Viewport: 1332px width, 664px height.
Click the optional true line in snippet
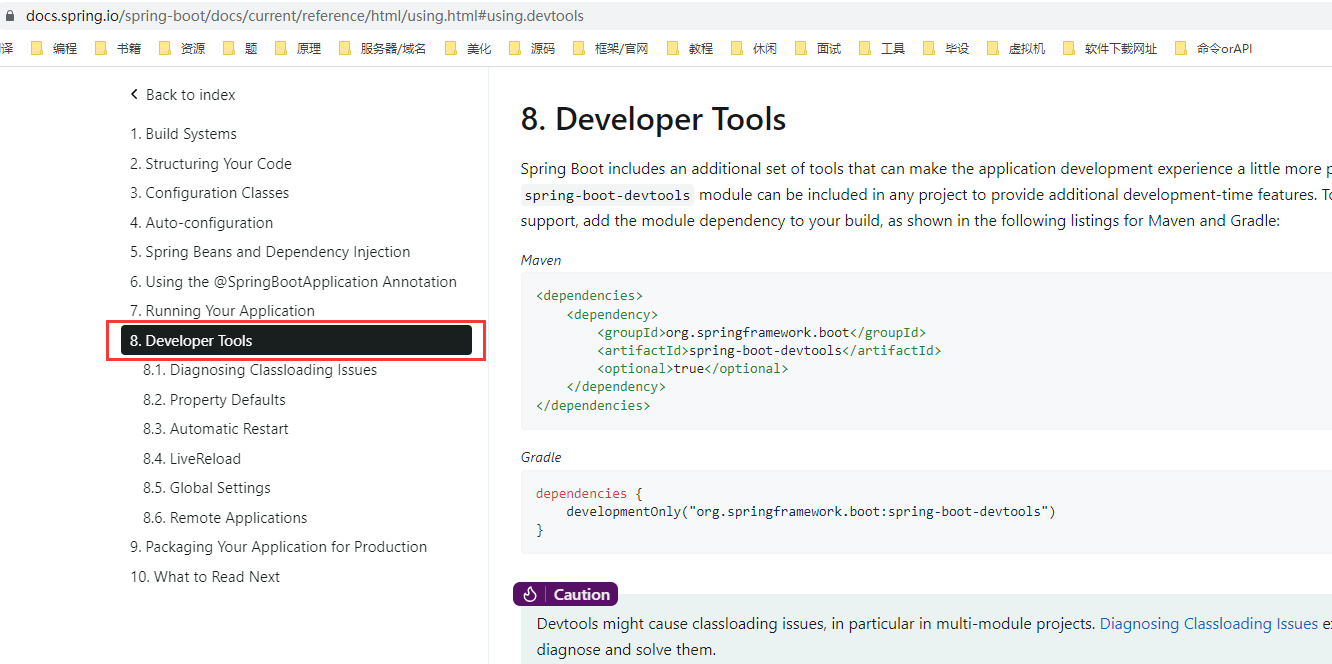(693, 368)
